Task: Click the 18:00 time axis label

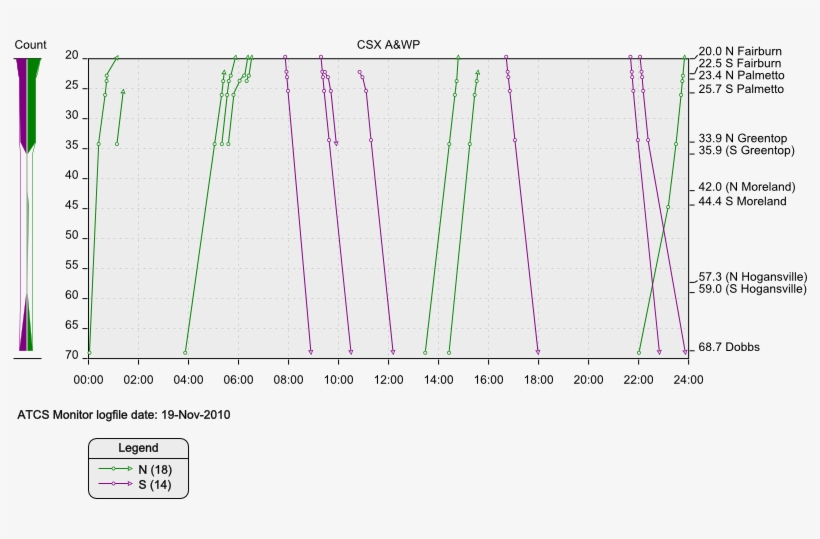Action: click(x=539, y=380)
